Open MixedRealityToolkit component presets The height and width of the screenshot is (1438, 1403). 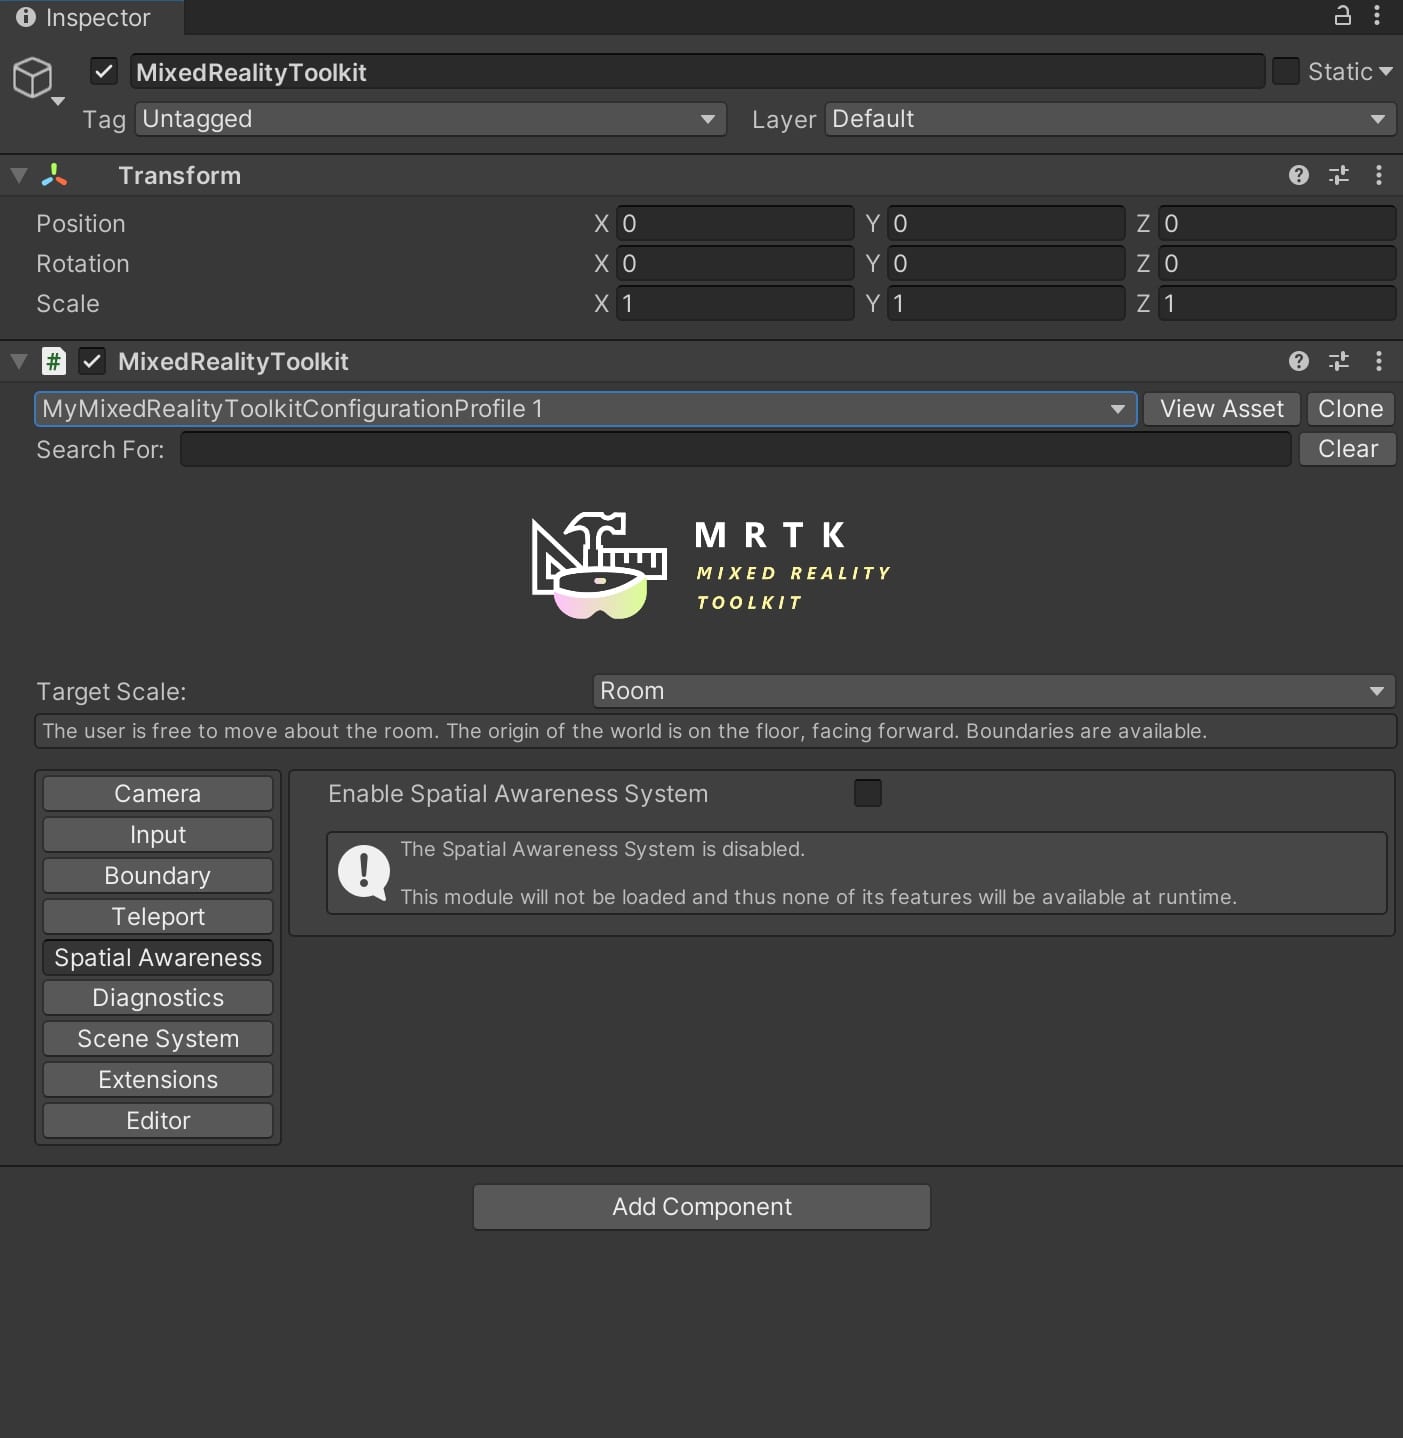point(1339,361)
